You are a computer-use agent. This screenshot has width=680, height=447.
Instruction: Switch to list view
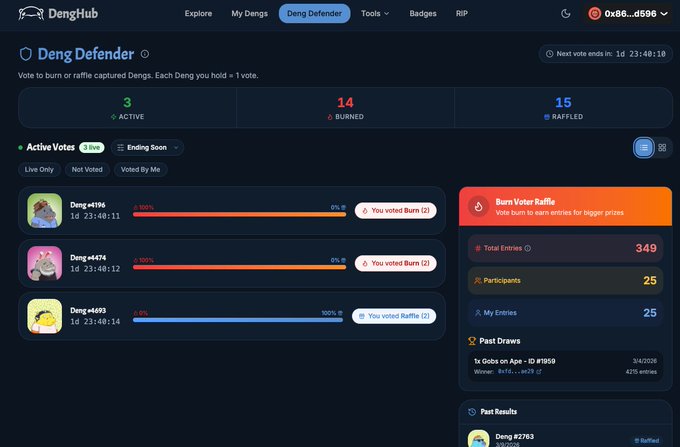point(644,148)
